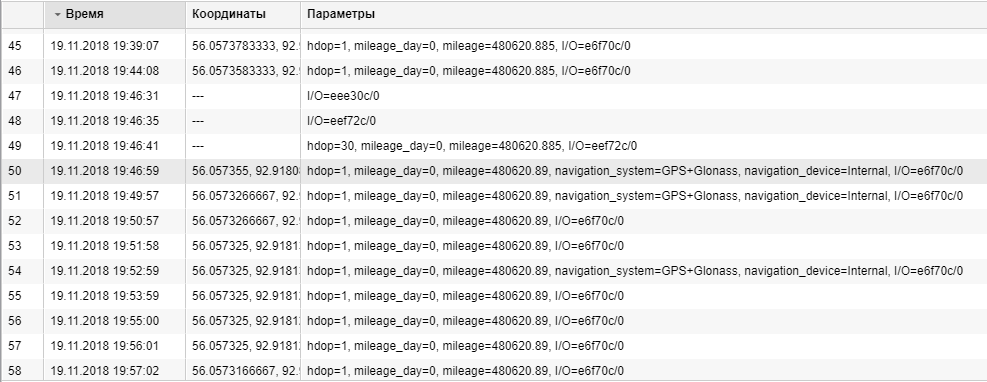
Task: Sort by the Время column header
Action: (115, 14)
